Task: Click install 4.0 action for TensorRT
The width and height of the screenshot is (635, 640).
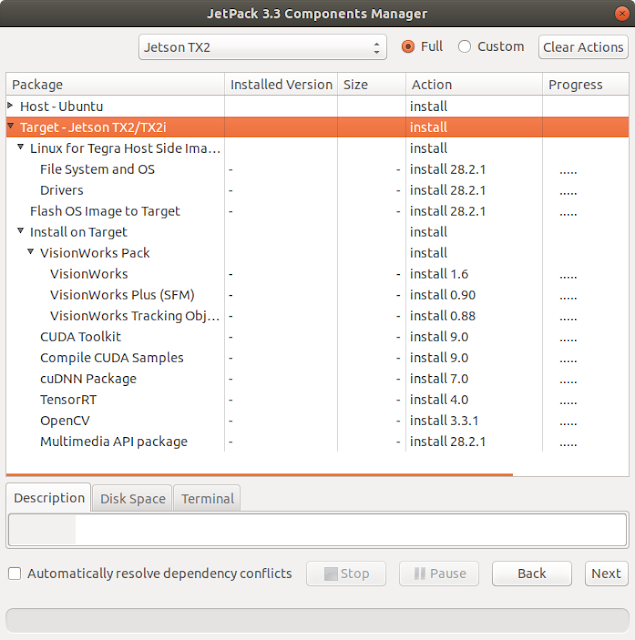Action: pyautogui.click(x=439, y=400)
